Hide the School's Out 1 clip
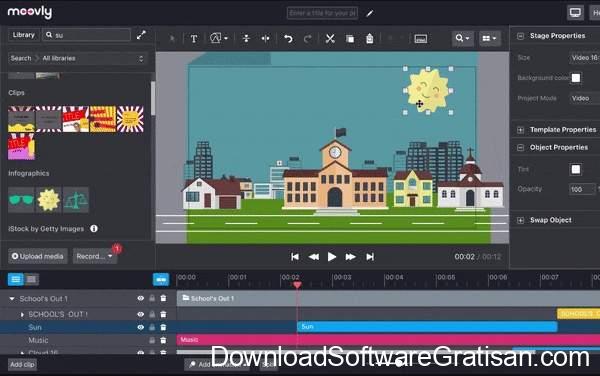The image size is (600, 376). tap(140, 298)
